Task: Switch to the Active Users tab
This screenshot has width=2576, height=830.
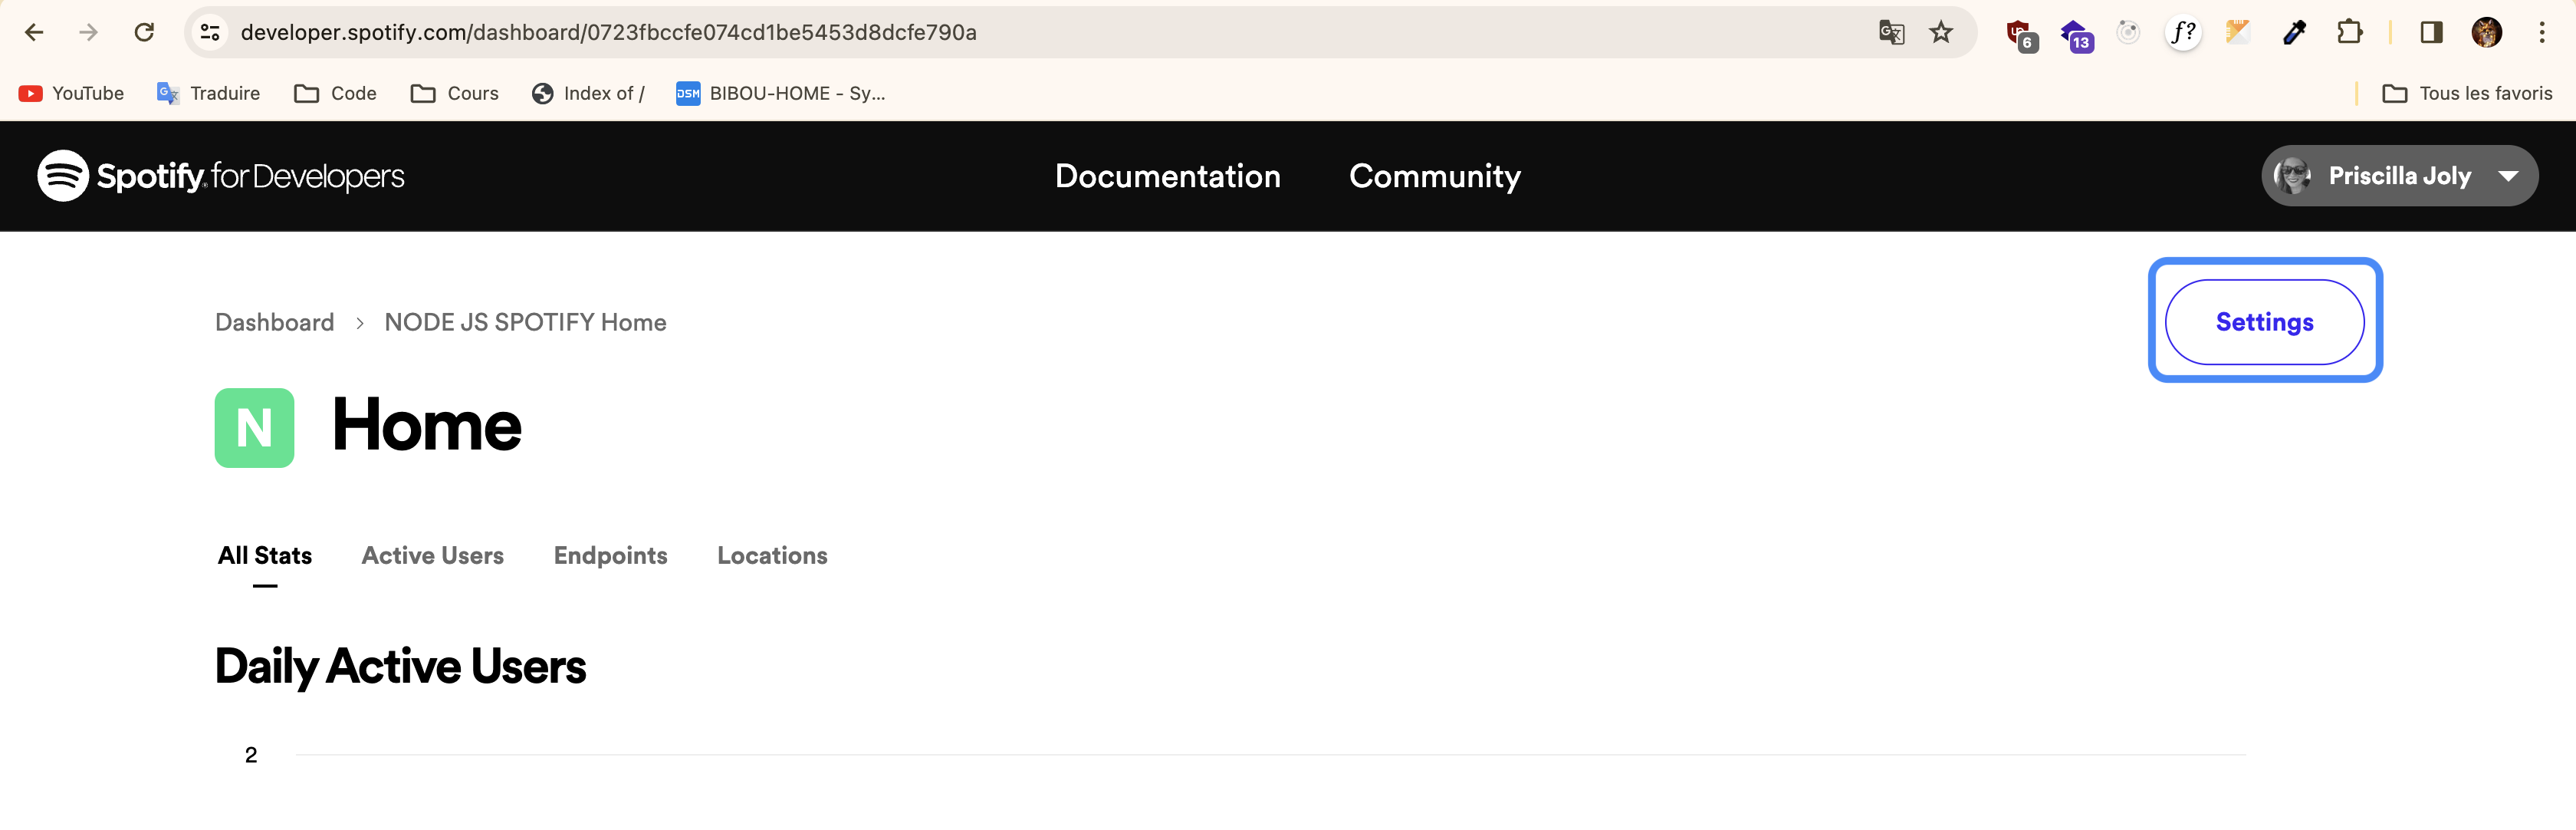Action: (x=432, y=556)
